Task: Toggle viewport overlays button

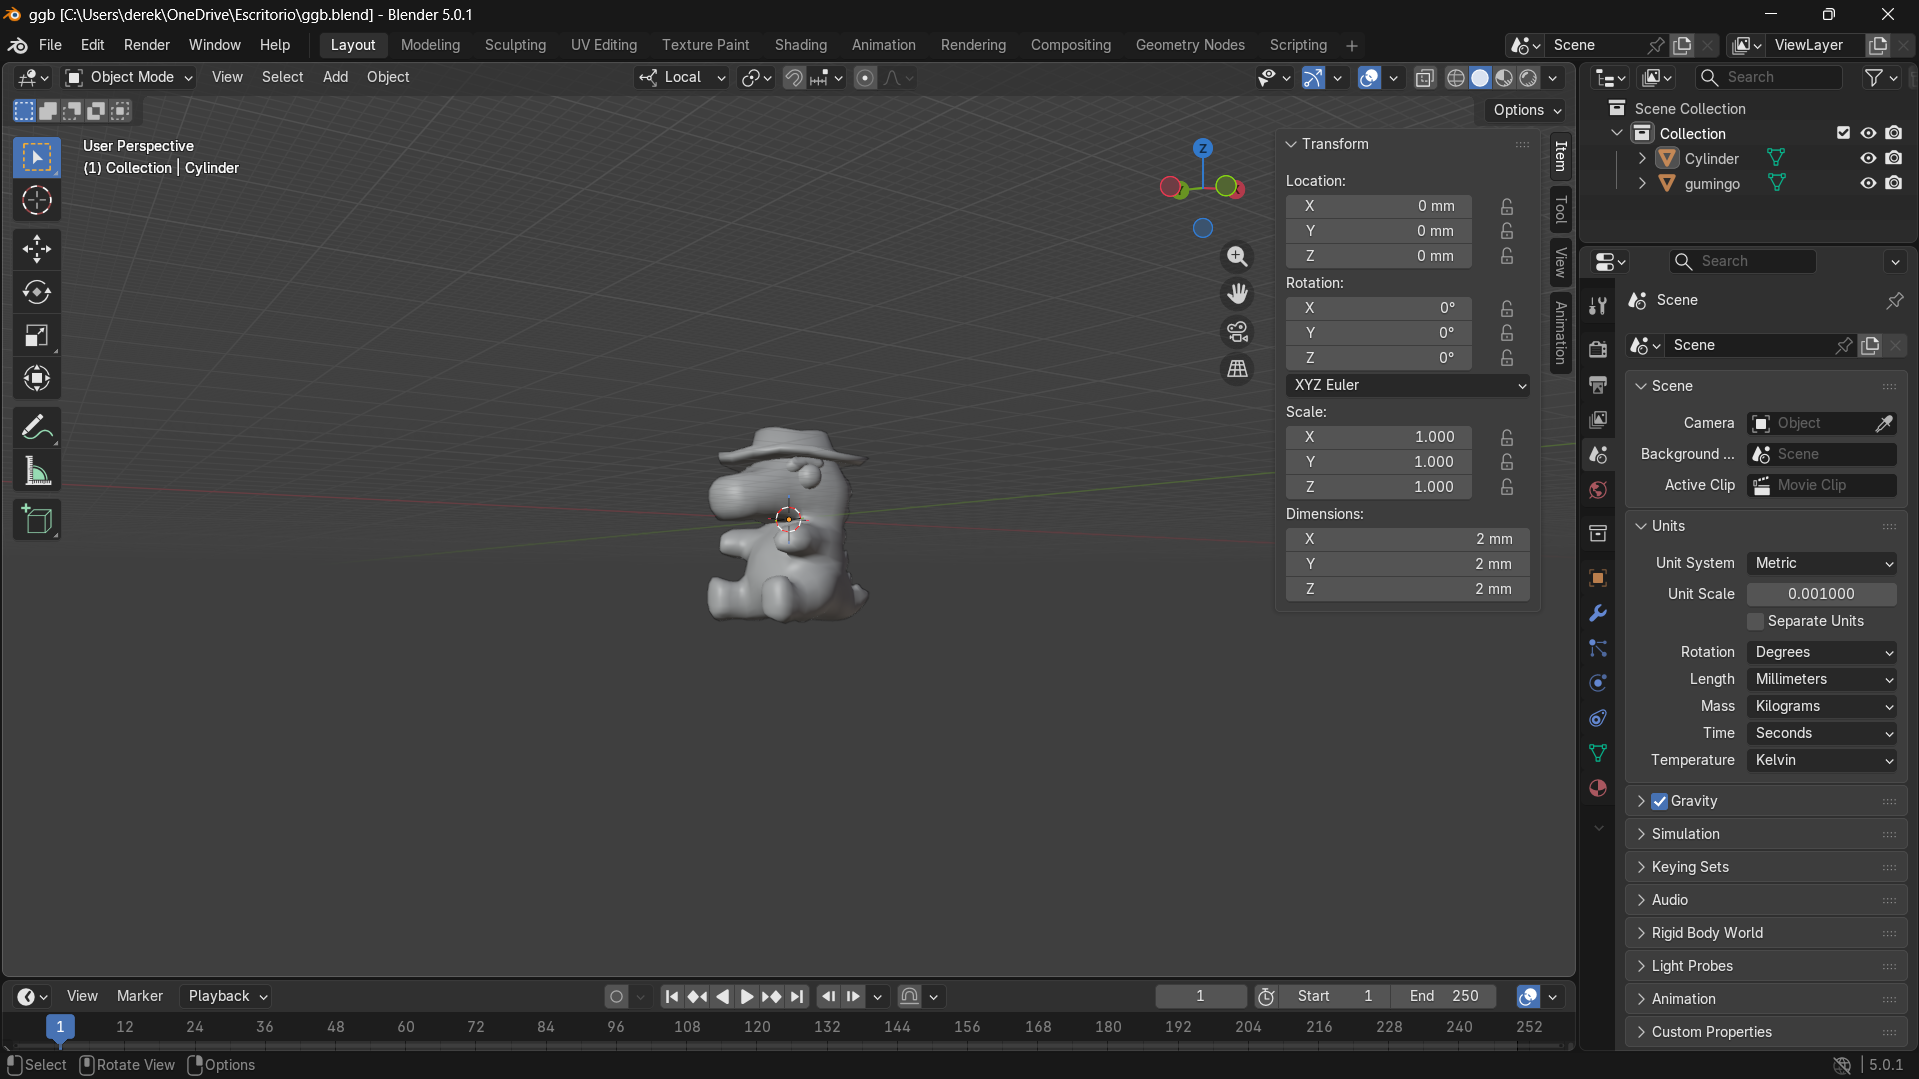Action: [1369, 78]
